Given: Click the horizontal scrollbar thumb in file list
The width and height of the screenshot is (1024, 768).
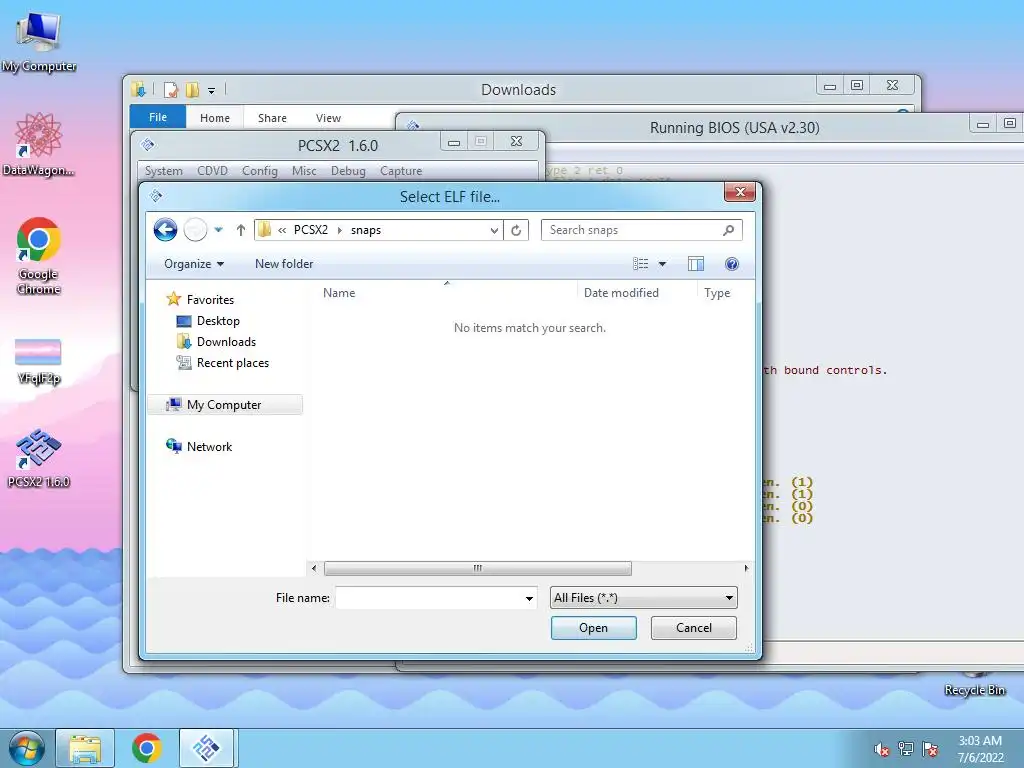Looking at the screenshot, I should [x=477, y=568].
